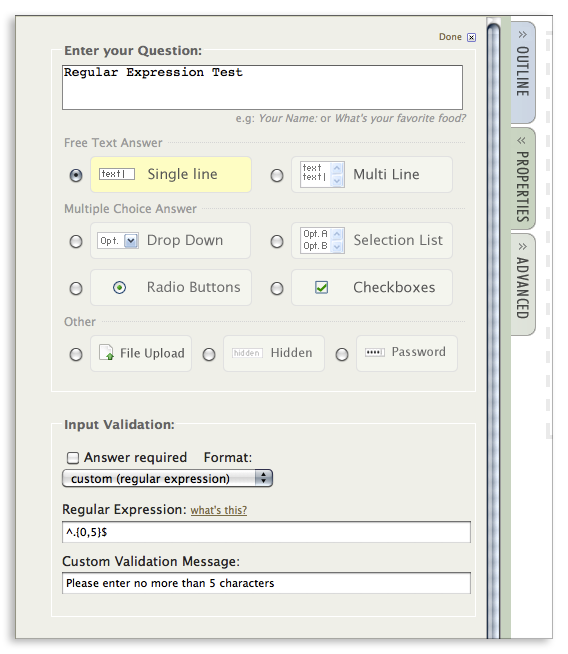This screenshot has height=654, width=568.
Task: Open the what's this? link
Action: (x=219, y=510)
